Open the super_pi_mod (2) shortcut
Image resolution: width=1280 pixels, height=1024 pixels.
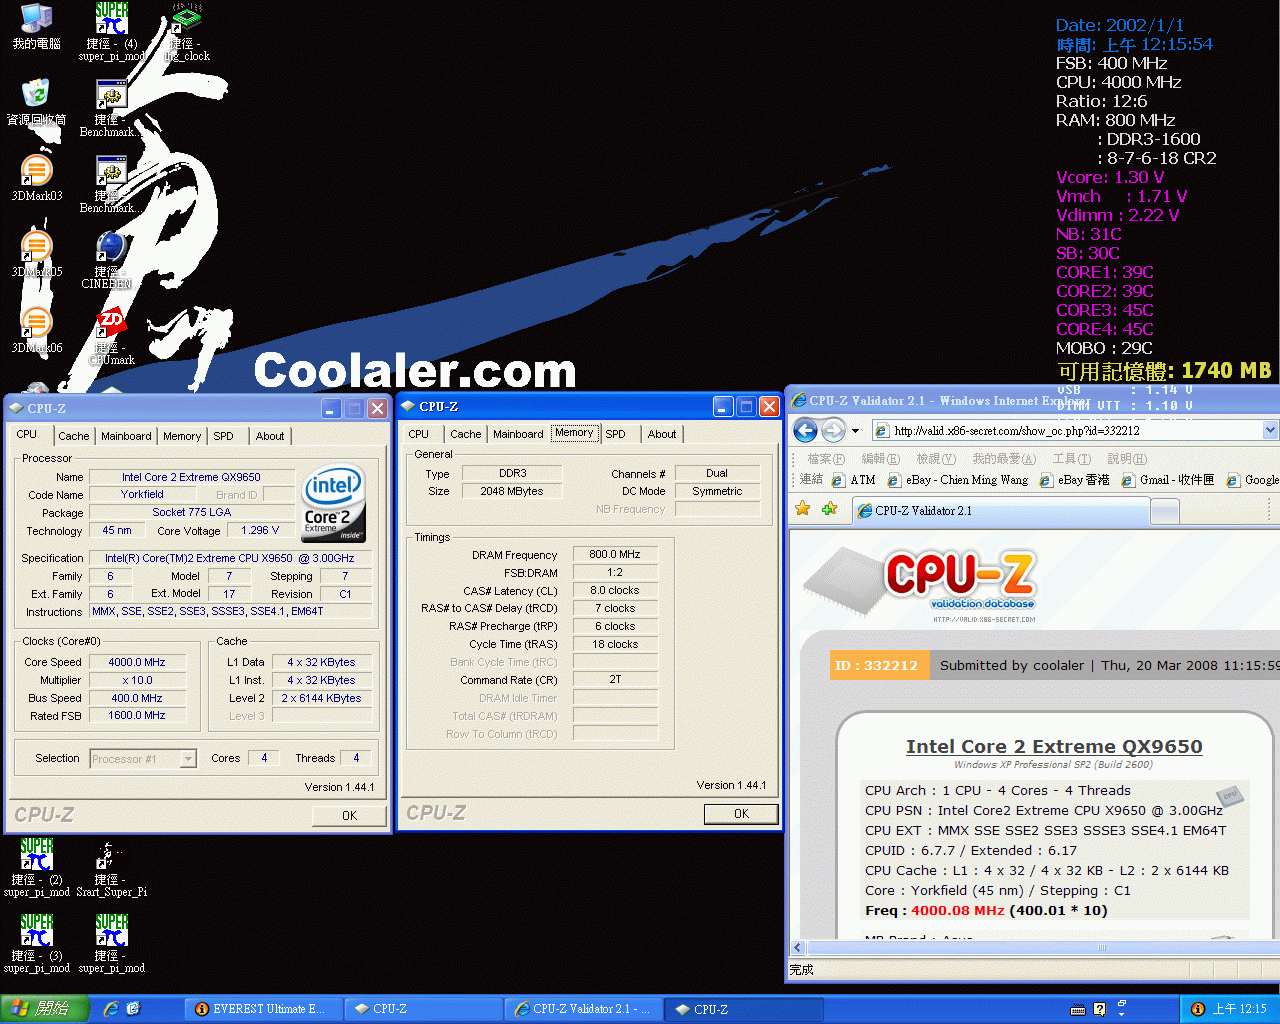(36, 868)
